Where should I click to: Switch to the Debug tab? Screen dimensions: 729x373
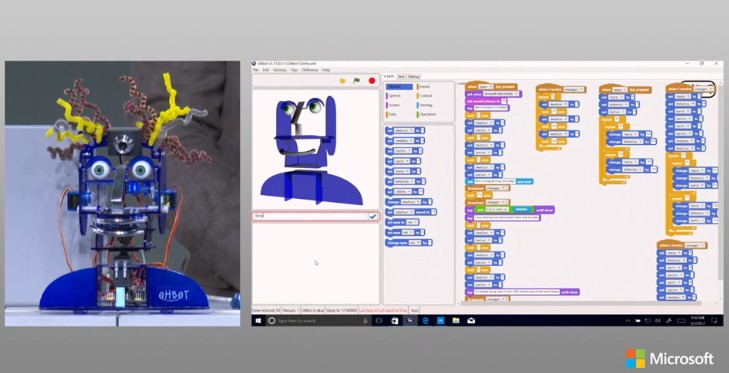pos(414,76)
